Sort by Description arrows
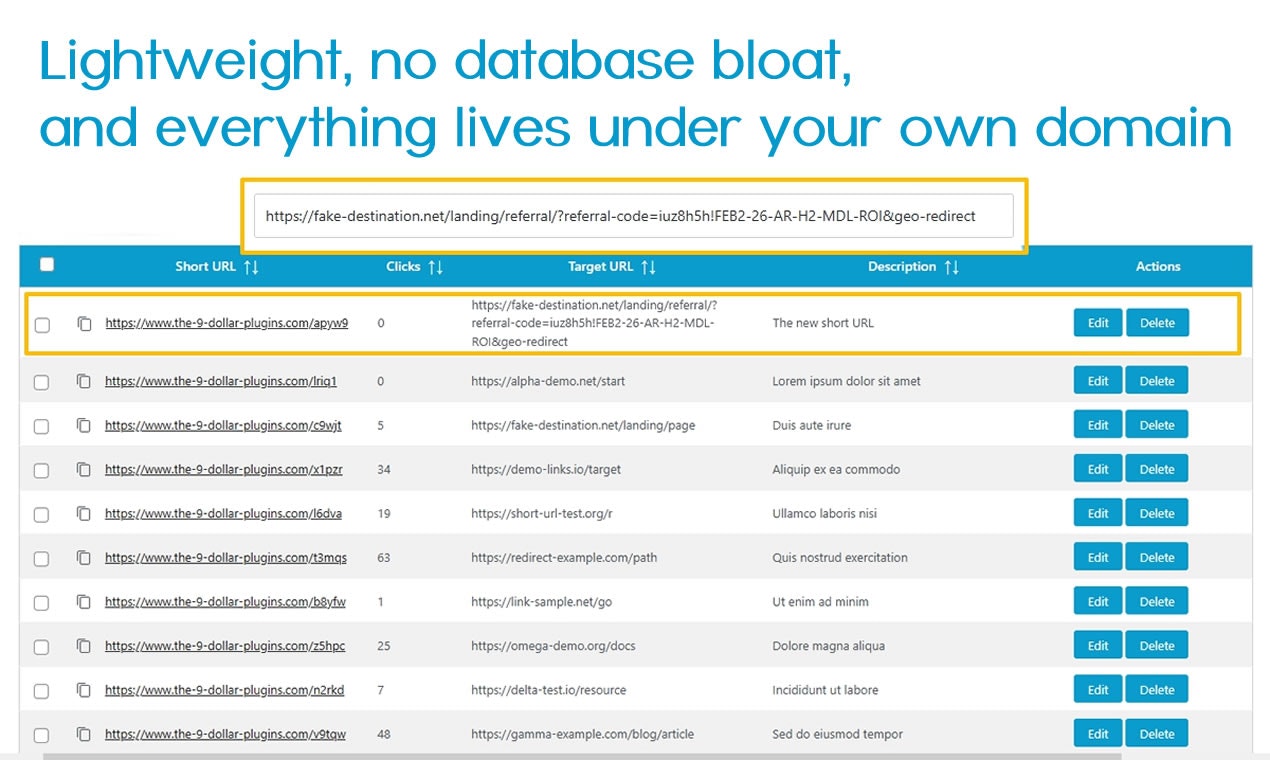1270x760 pixels. point(951,267)
